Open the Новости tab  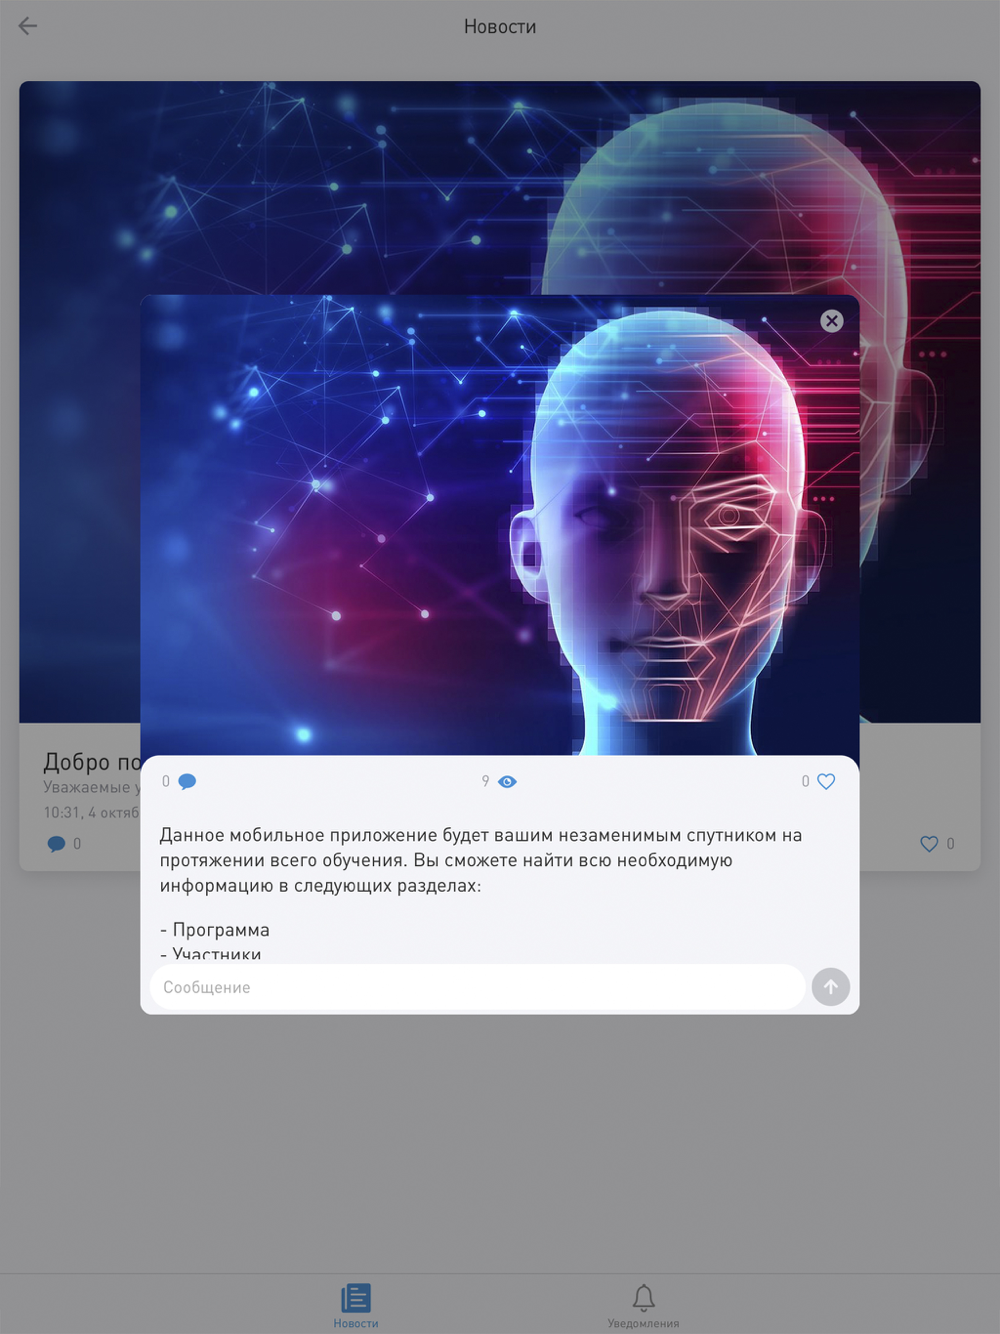coord(356,1305)
